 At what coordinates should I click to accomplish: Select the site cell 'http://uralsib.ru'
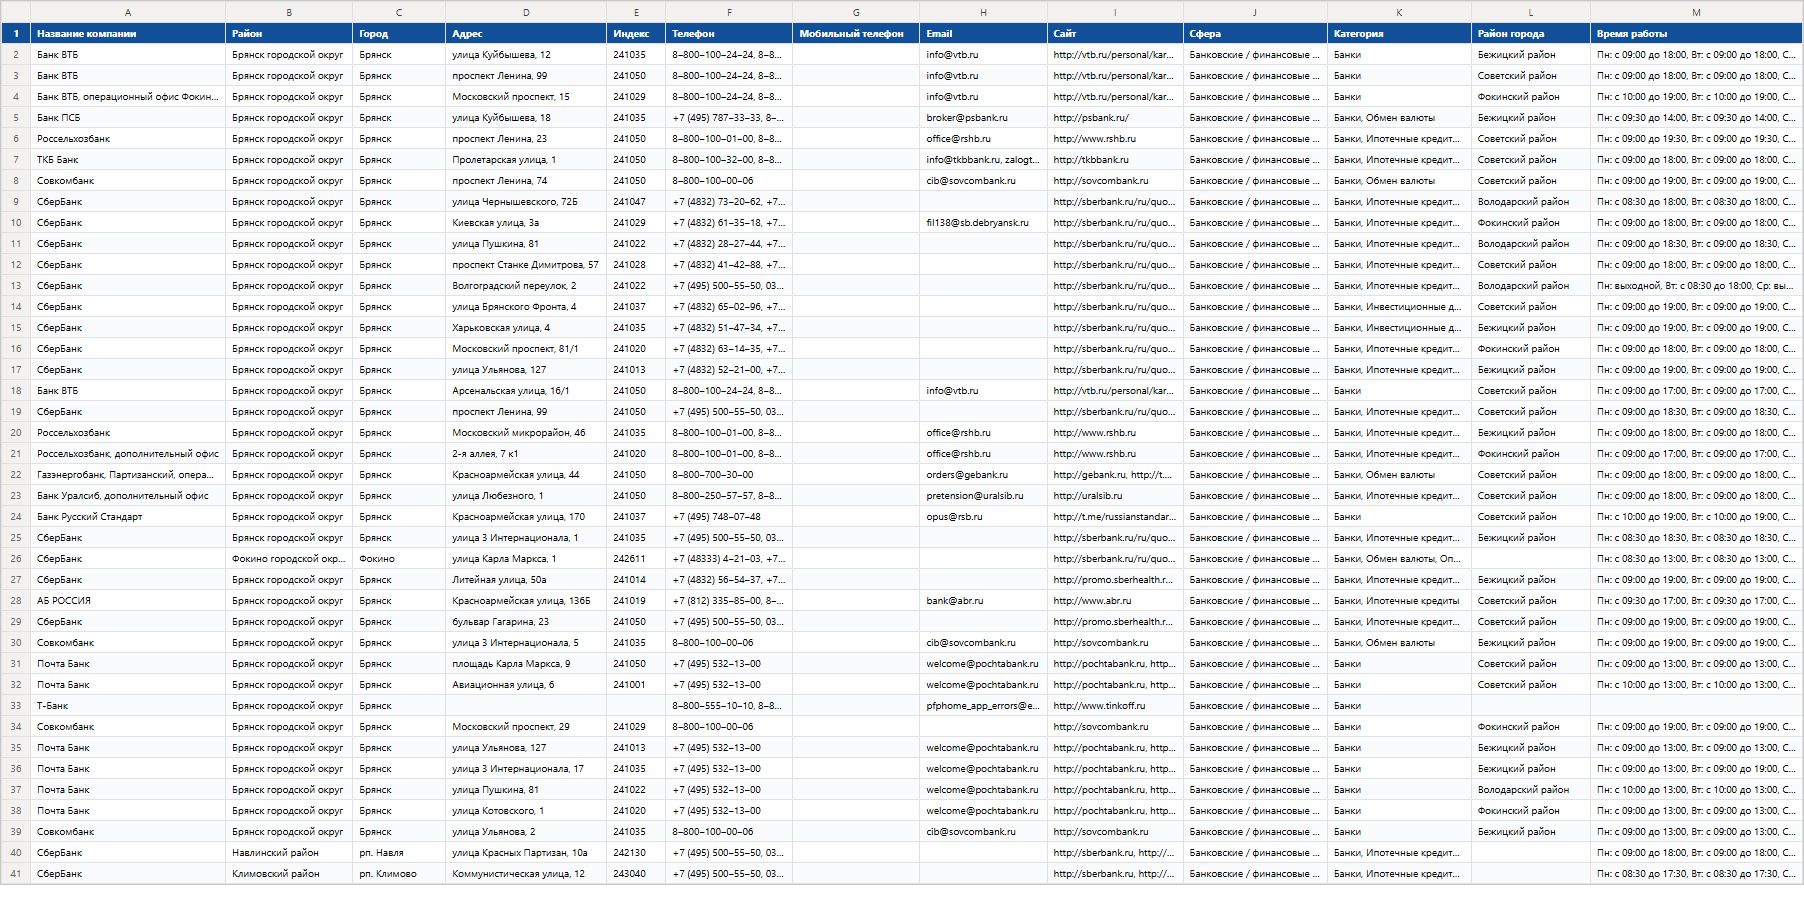pos(1115,496)
